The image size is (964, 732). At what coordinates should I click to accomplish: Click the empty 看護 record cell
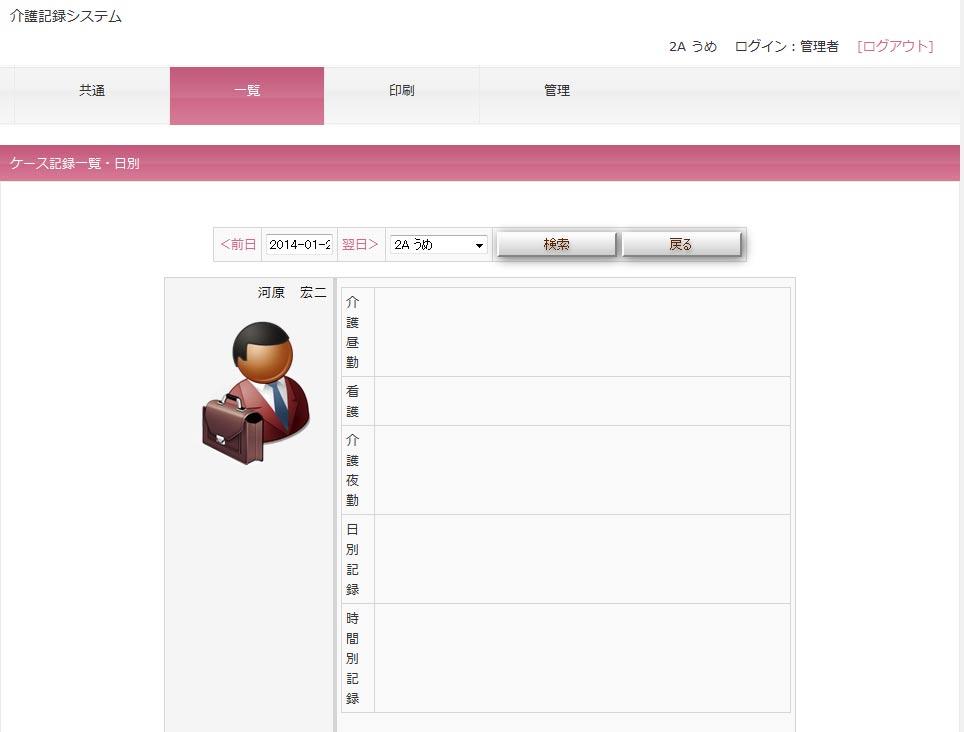tap(582, 401)
